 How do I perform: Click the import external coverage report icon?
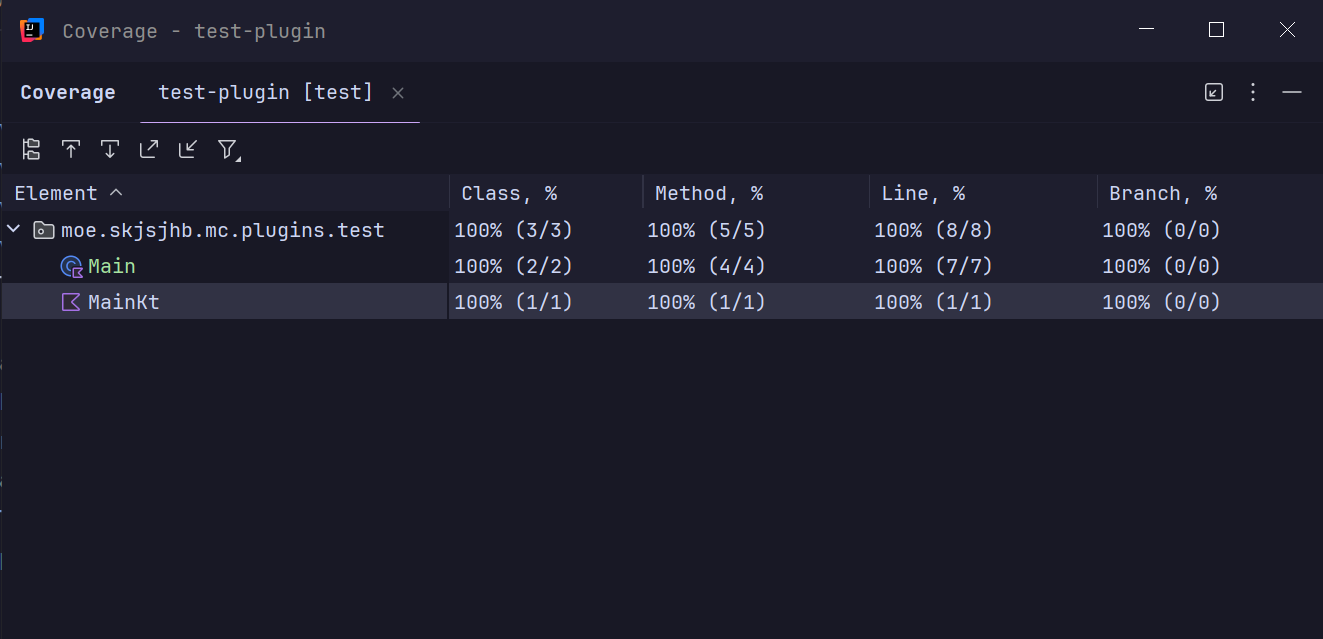(188, 149)
